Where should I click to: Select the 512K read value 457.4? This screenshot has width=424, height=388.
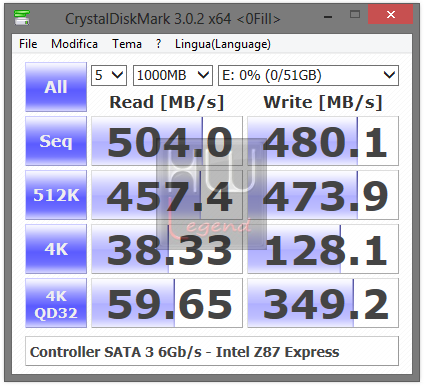click(167, 195)
